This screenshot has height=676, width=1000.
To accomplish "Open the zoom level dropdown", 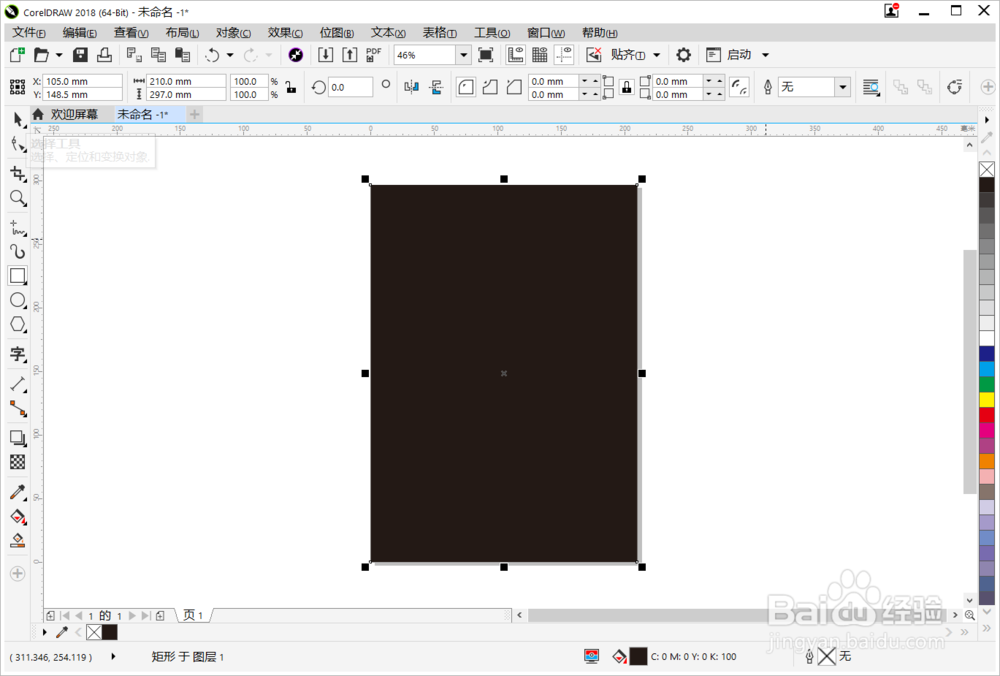I will (x=464, y=55).
